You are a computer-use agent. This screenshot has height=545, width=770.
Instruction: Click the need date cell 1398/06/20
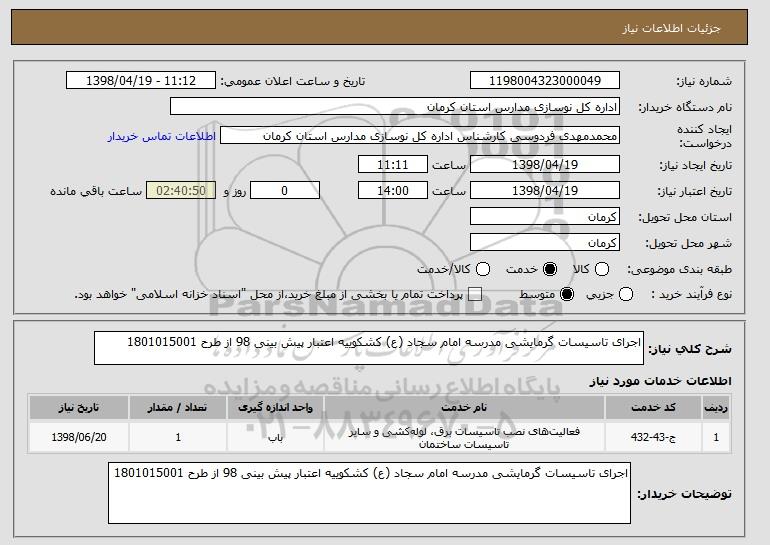(x=79, y=437)
